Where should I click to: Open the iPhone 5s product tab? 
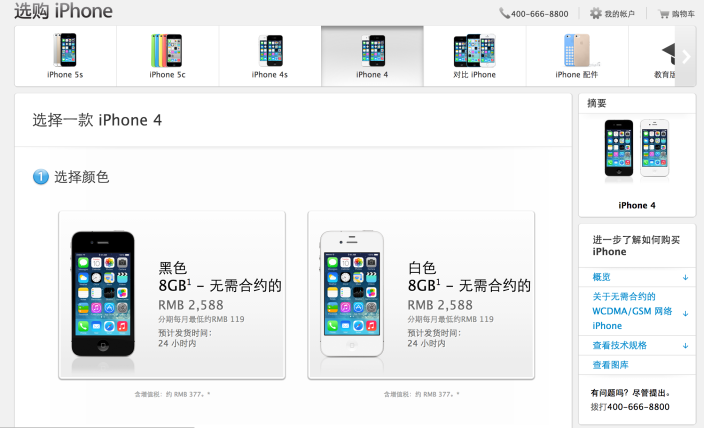click(x=66, y=56)
